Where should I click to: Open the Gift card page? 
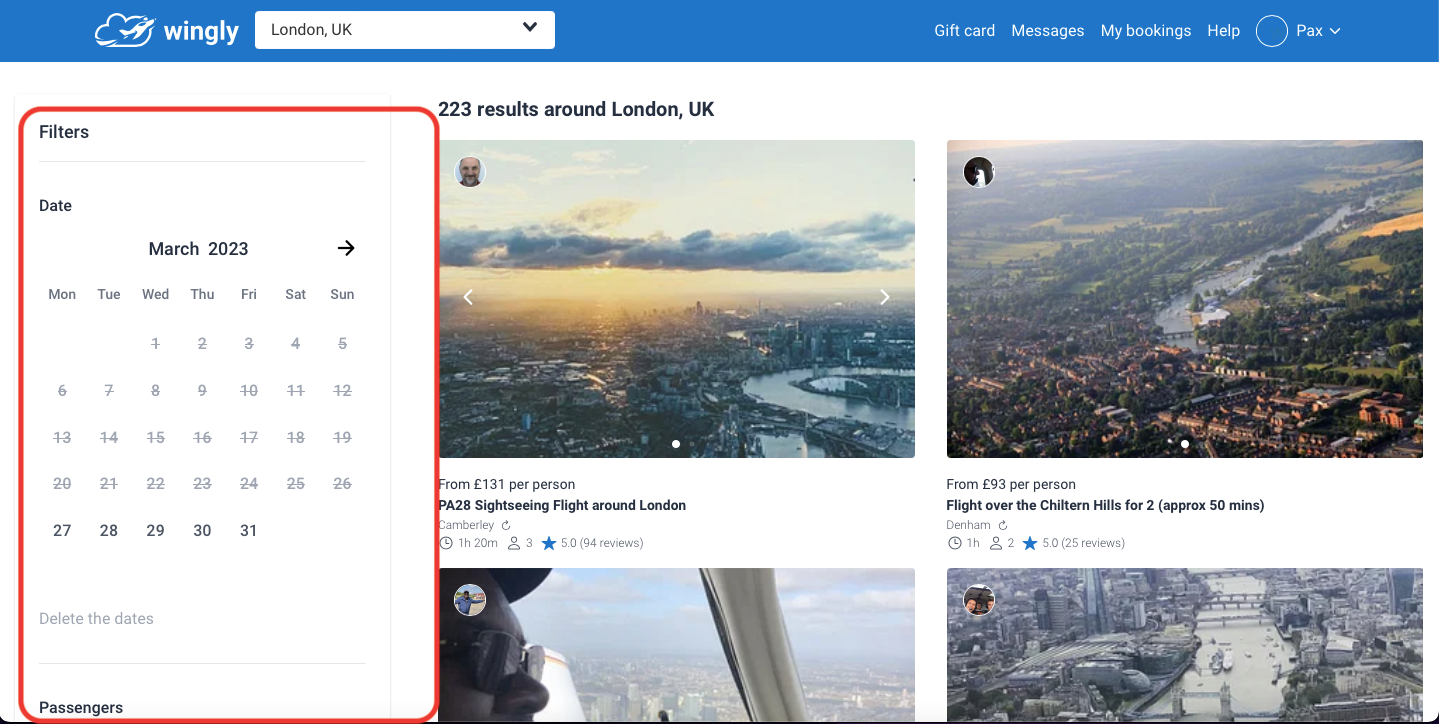pyautogui.click(x=964, y=31)
